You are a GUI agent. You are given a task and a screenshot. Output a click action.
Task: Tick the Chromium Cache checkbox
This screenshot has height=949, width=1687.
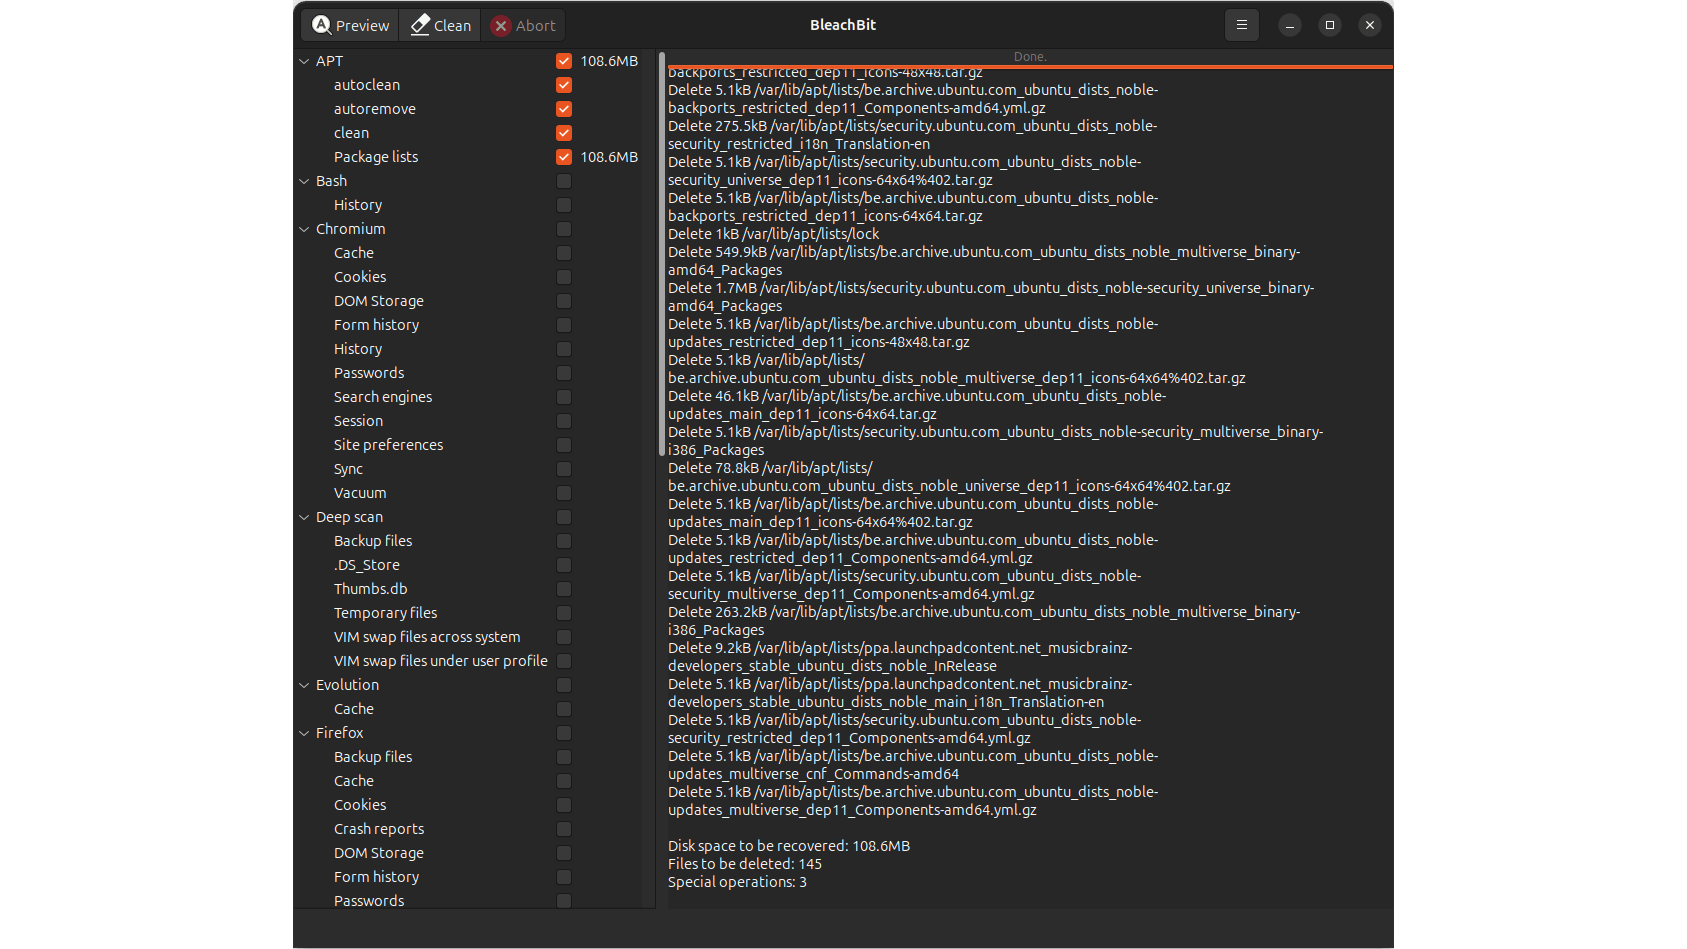pyautogui.click(x=564, y=253)
